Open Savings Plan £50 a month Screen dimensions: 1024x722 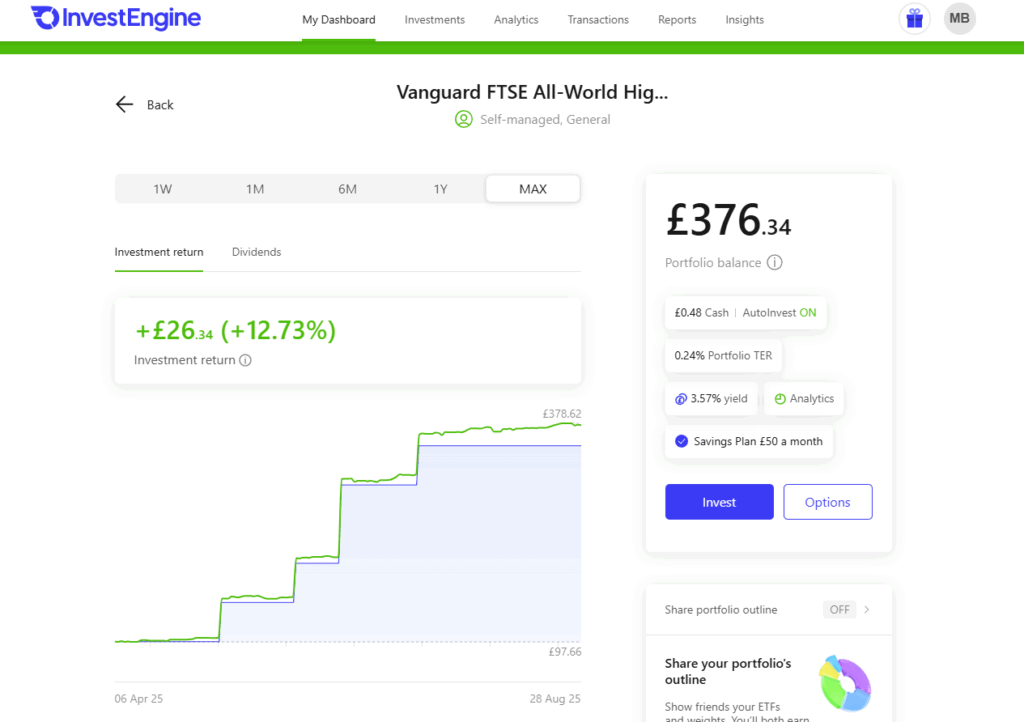coord(748,441)
